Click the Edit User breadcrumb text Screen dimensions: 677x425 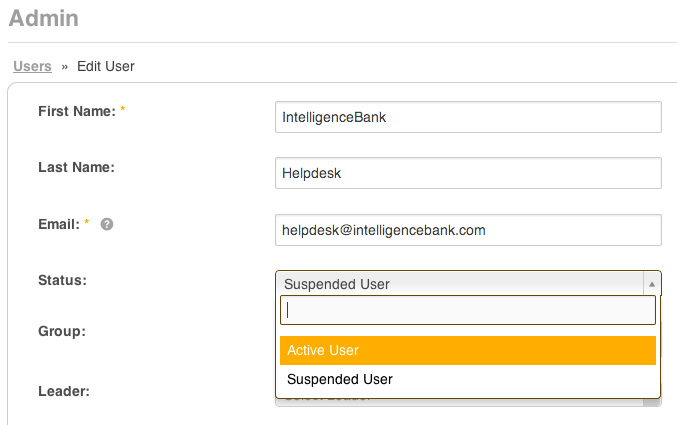106,66
